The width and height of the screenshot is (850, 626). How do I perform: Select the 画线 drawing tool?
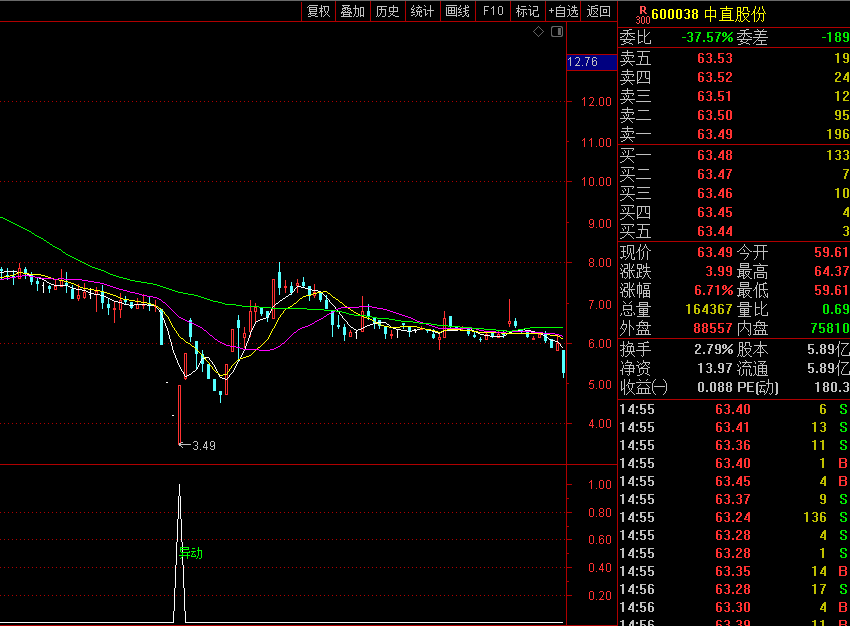[x=457, y=11]
